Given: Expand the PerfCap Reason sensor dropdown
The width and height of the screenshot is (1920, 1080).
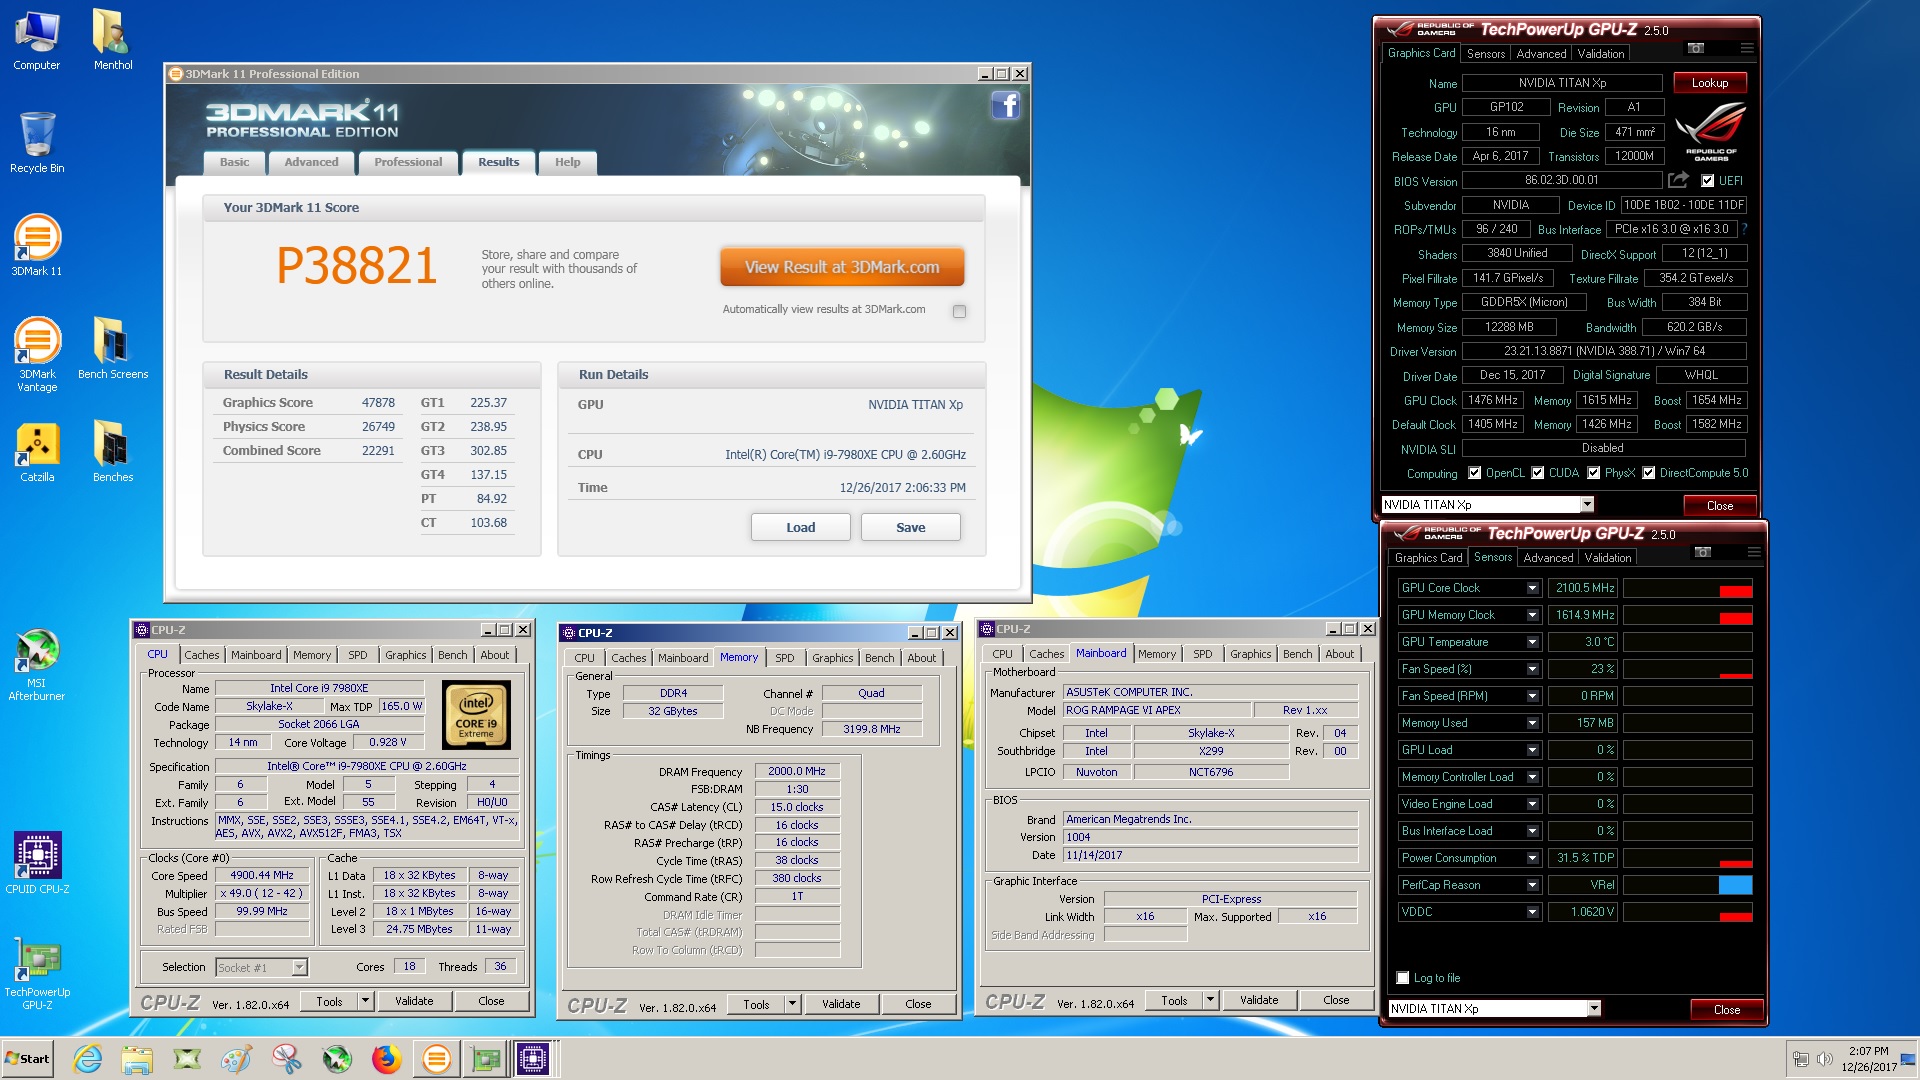Looking at the screenshot, I should click(x=1532, y=885).
